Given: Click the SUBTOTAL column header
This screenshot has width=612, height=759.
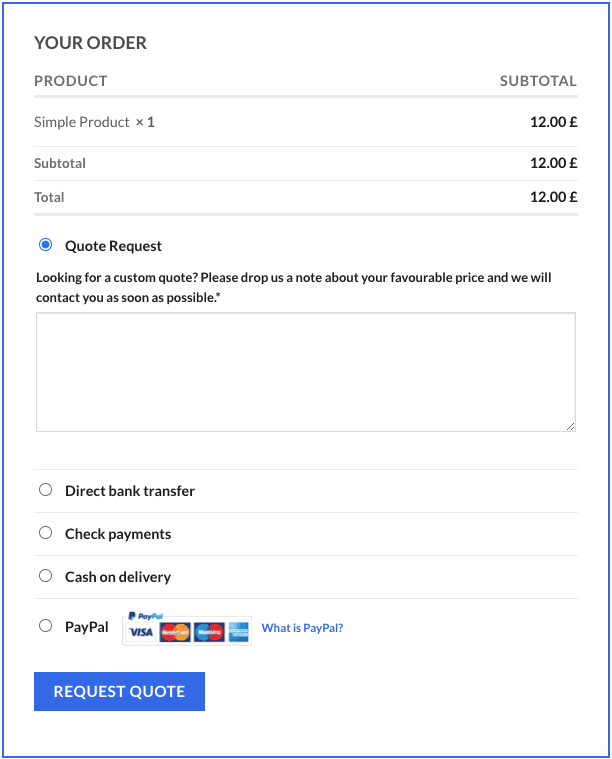Looking at the screenshot, I should (x=538, y=81).
